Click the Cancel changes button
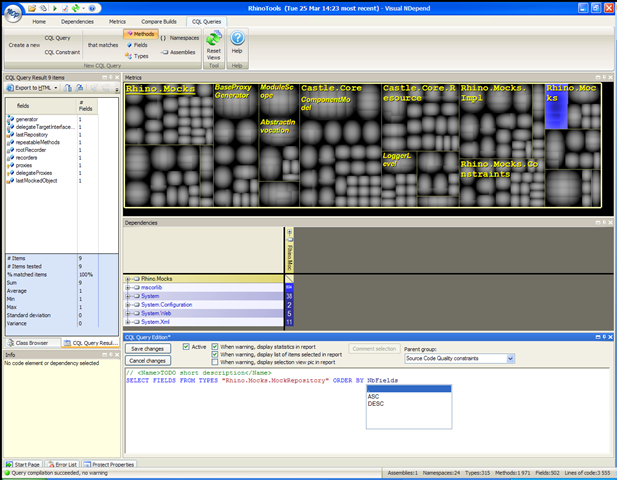The image size is (617, 480). point(148,360)
